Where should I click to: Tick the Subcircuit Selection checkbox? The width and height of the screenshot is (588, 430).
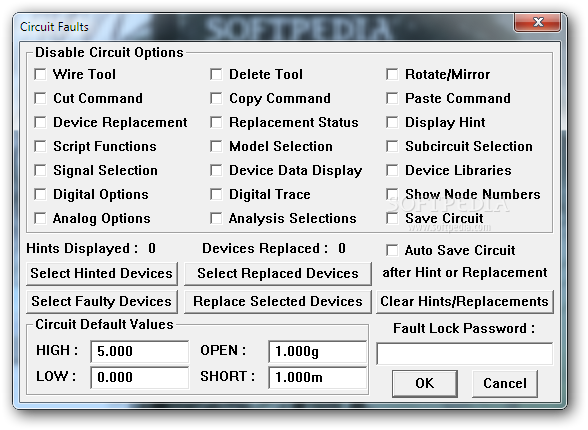point(392,146)
